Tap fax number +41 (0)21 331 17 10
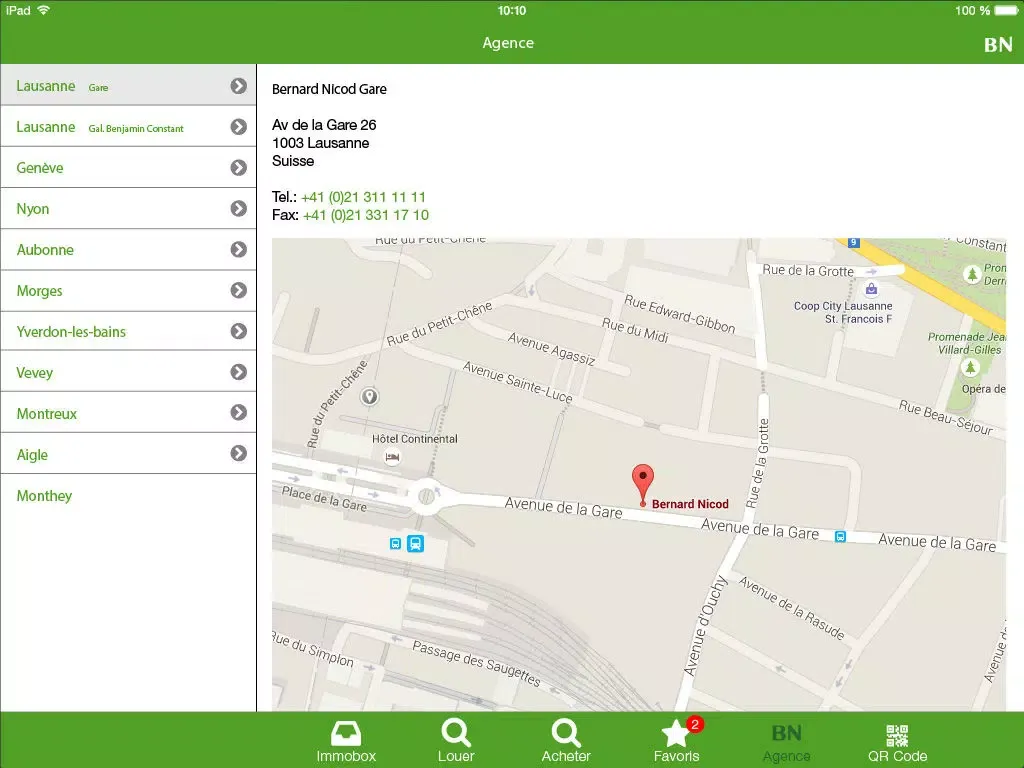The width and height of the screenshot is (1024, 768). pyautogui.click(x=366, y=215)
